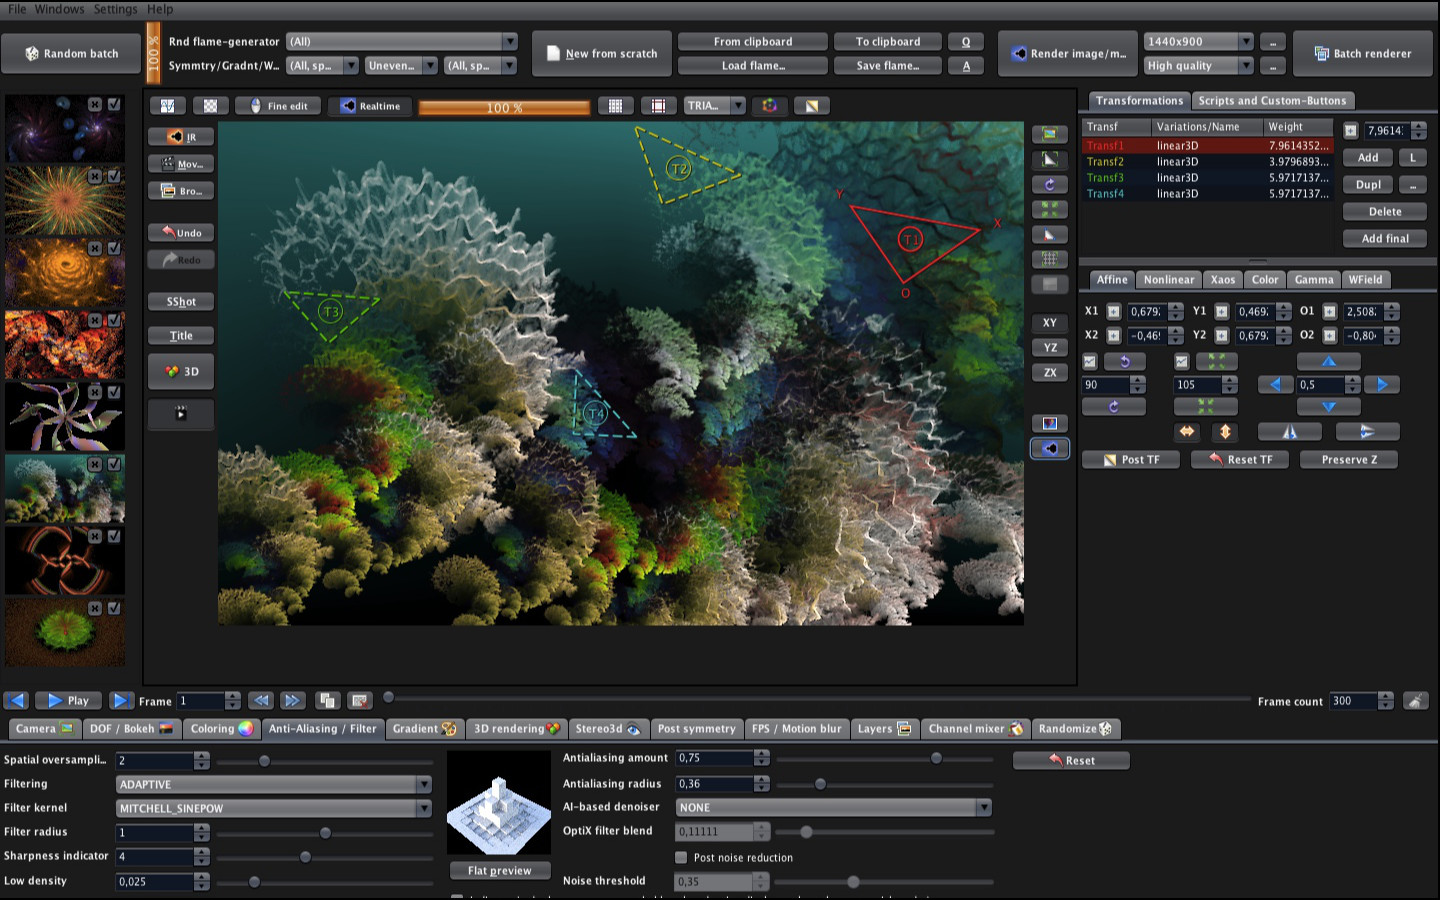Viewport: 1440px width, 900px height.
Task: Click the Antialiasing amount slider handle
Action: pyautogui.click(x=936, y=758)
